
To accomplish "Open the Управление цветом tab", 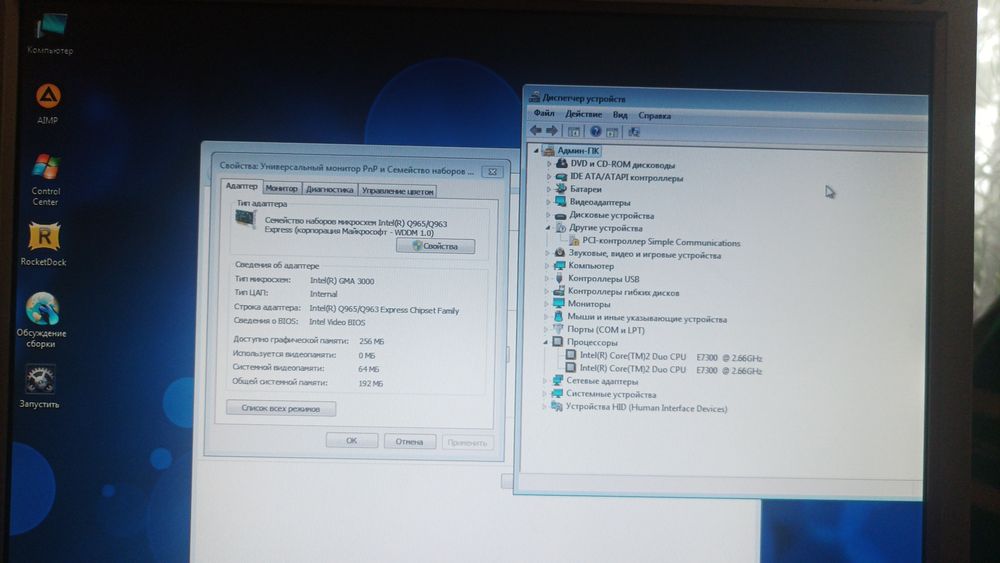I will pyautogui.click(x=397, y=191).
